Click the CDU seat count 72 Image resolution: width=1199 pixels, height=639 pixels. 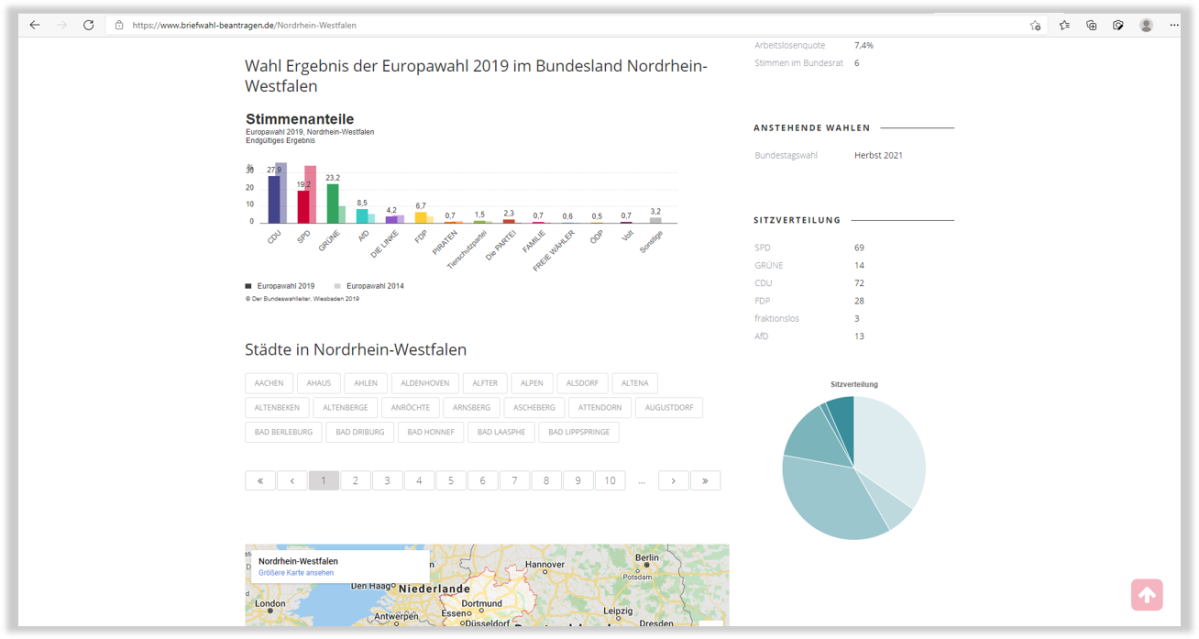point(859,283)
